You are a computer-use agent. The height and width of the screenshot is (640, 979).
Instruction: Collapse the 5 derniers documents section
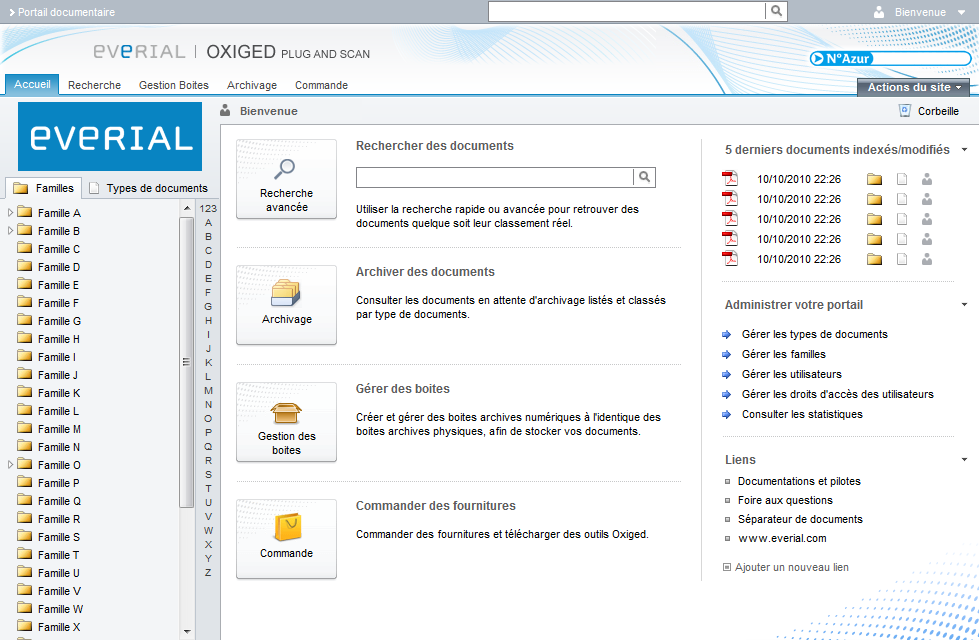[x=965, y=150]
